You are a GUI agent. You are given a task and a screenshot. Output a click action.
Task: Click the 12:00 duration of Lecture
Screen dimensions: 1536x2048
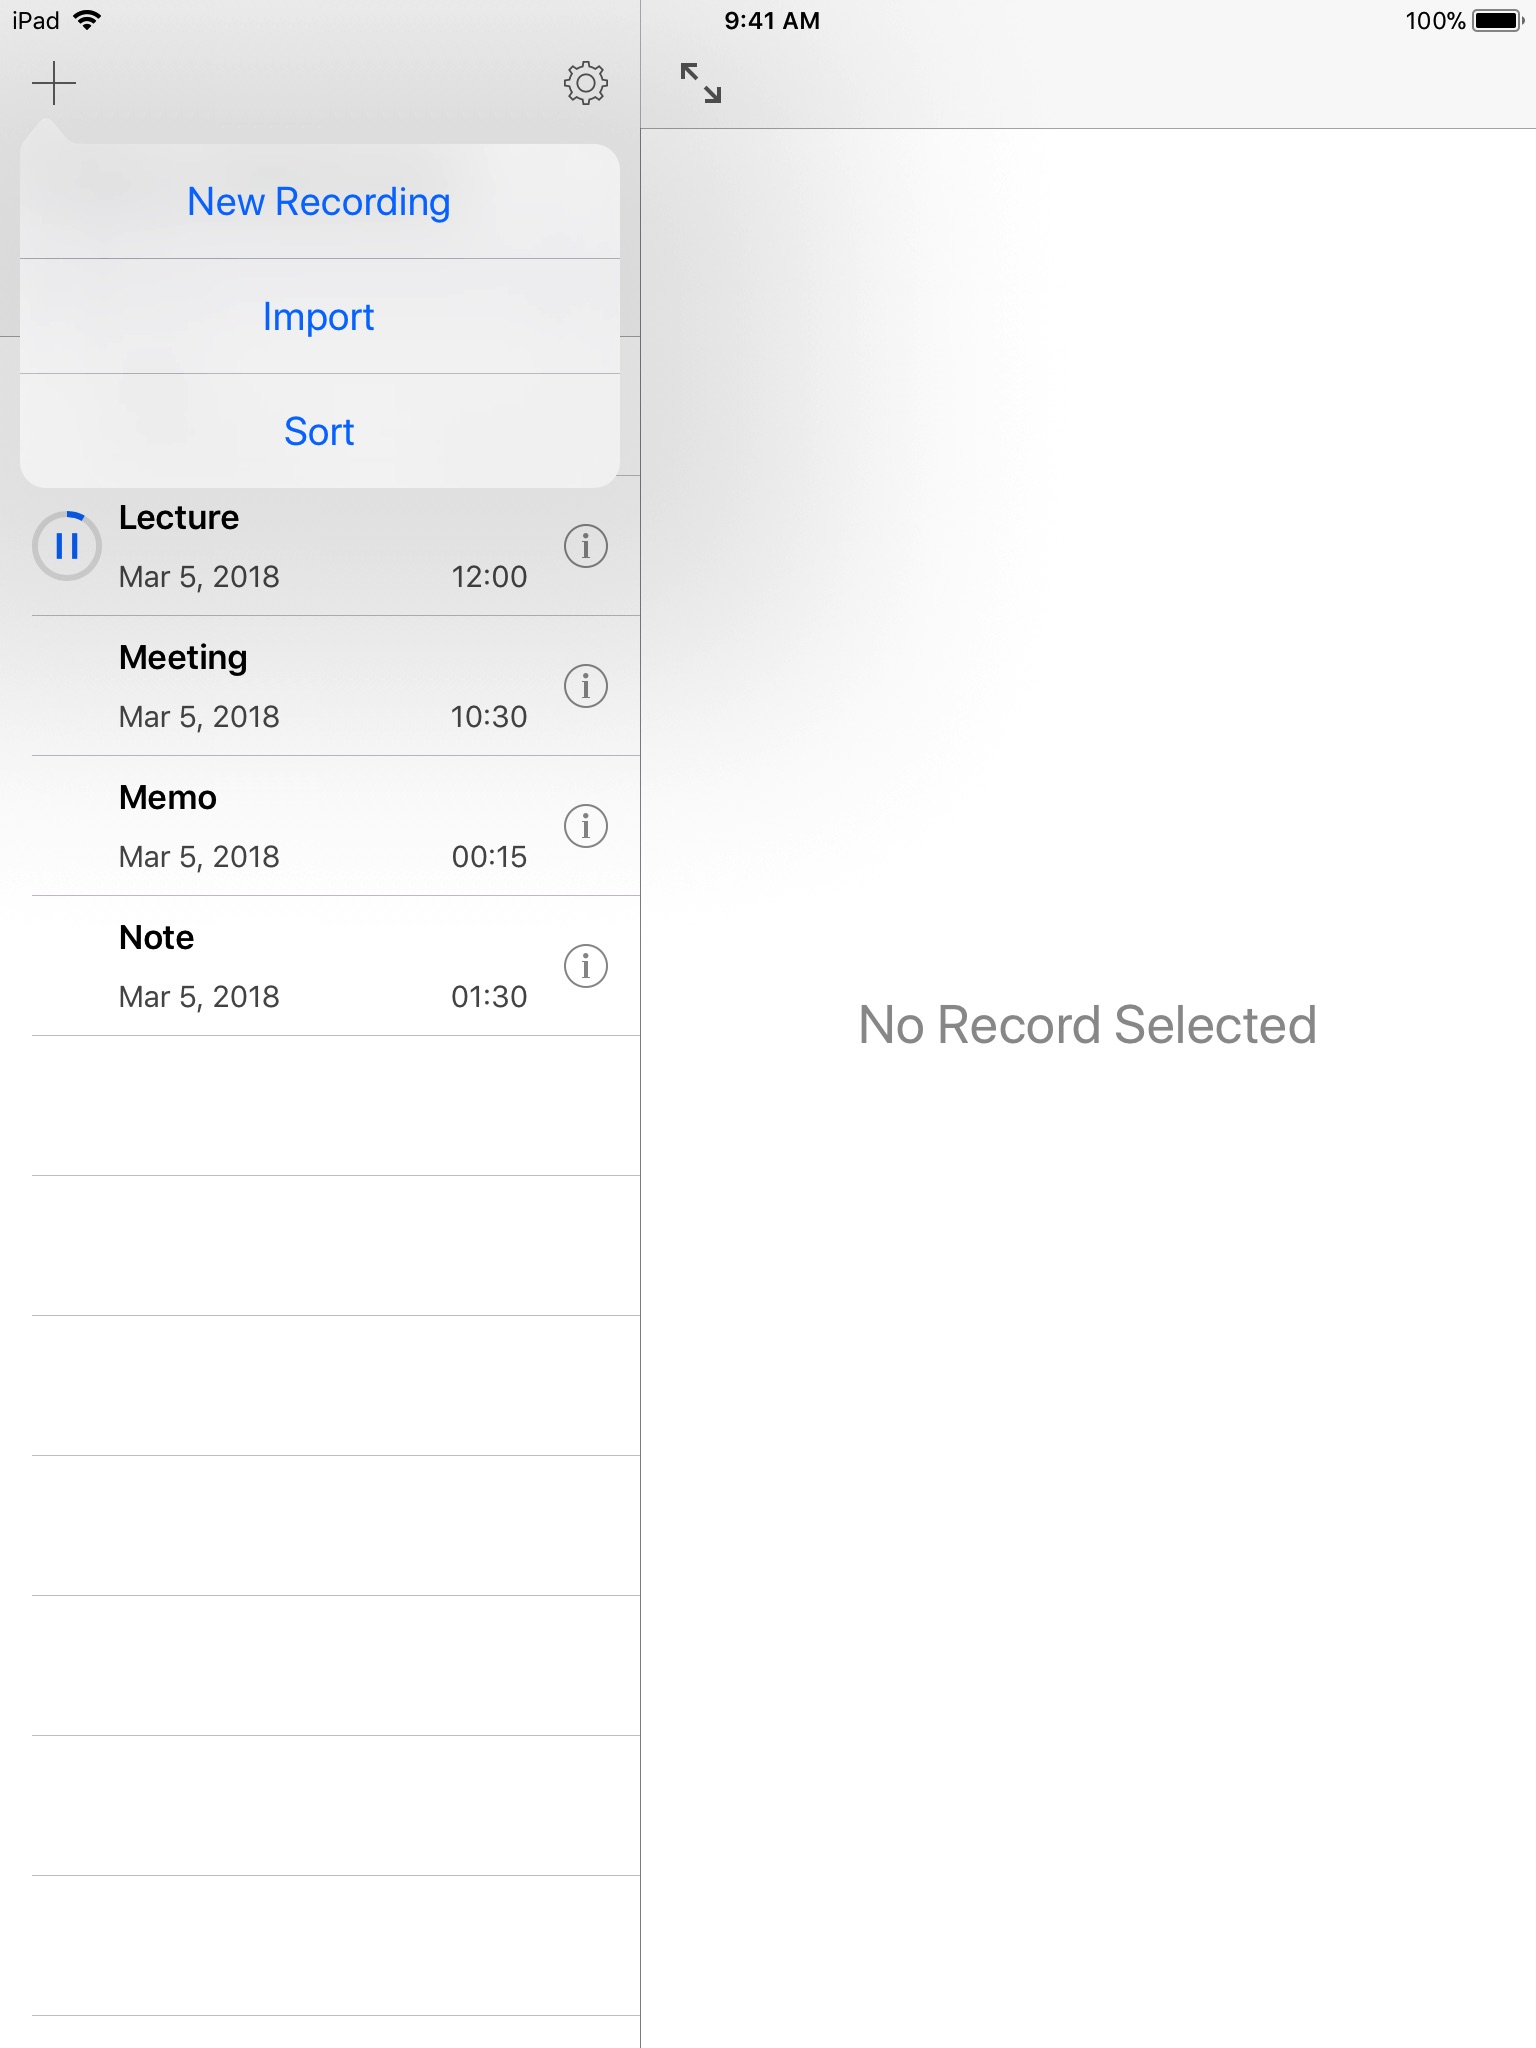(x=489, y=577)
